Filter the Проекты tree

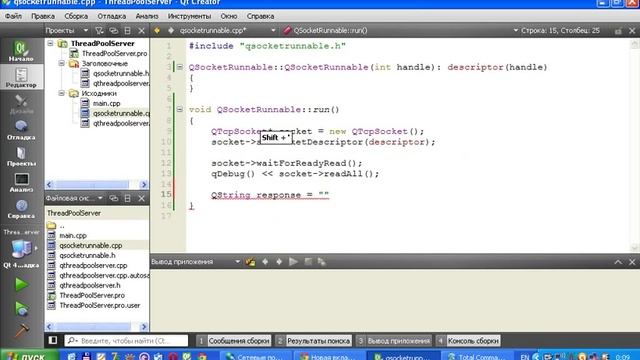coord(99,31)
